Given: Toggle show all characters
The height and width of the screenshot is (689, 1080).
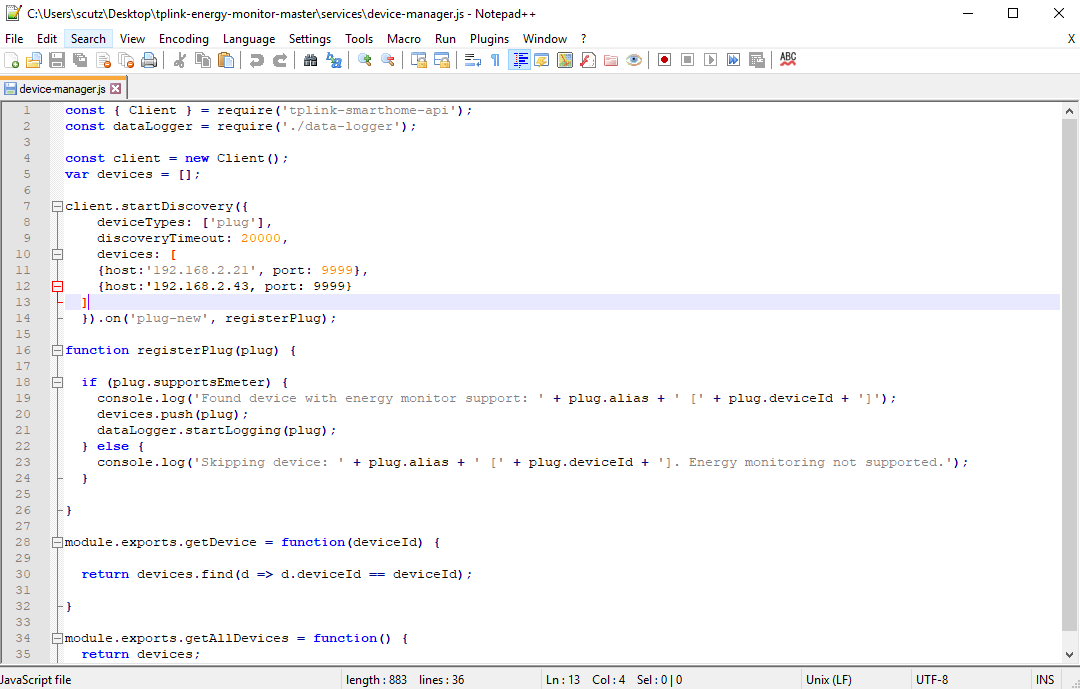Looking at the screenshot, I should point(495,60).
